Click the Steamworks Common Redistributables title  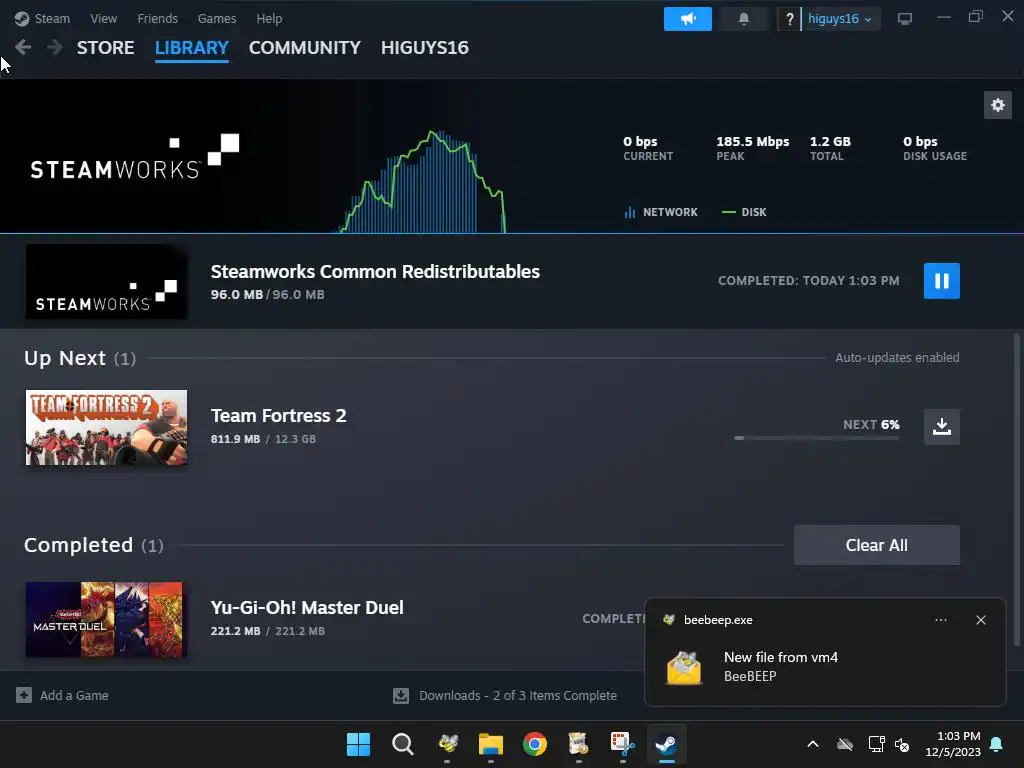tap(375, 272)
